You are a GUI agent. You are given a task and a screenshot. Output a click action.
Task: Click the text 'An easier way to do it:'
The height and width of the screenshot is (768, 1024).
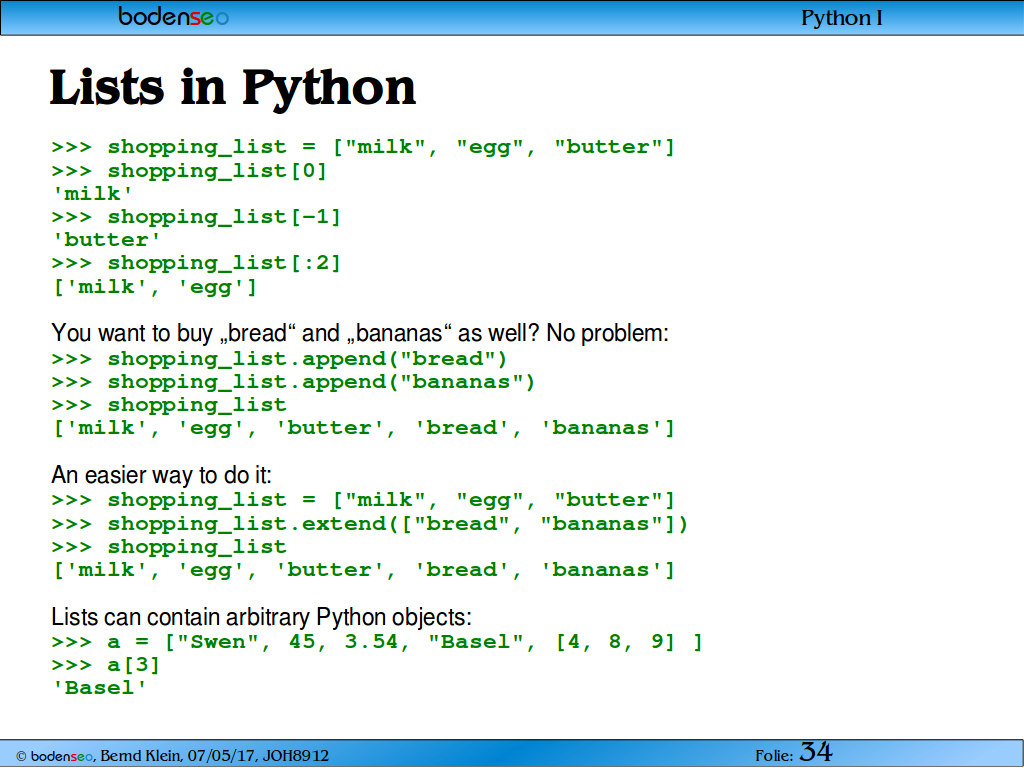tap(161, 475)
